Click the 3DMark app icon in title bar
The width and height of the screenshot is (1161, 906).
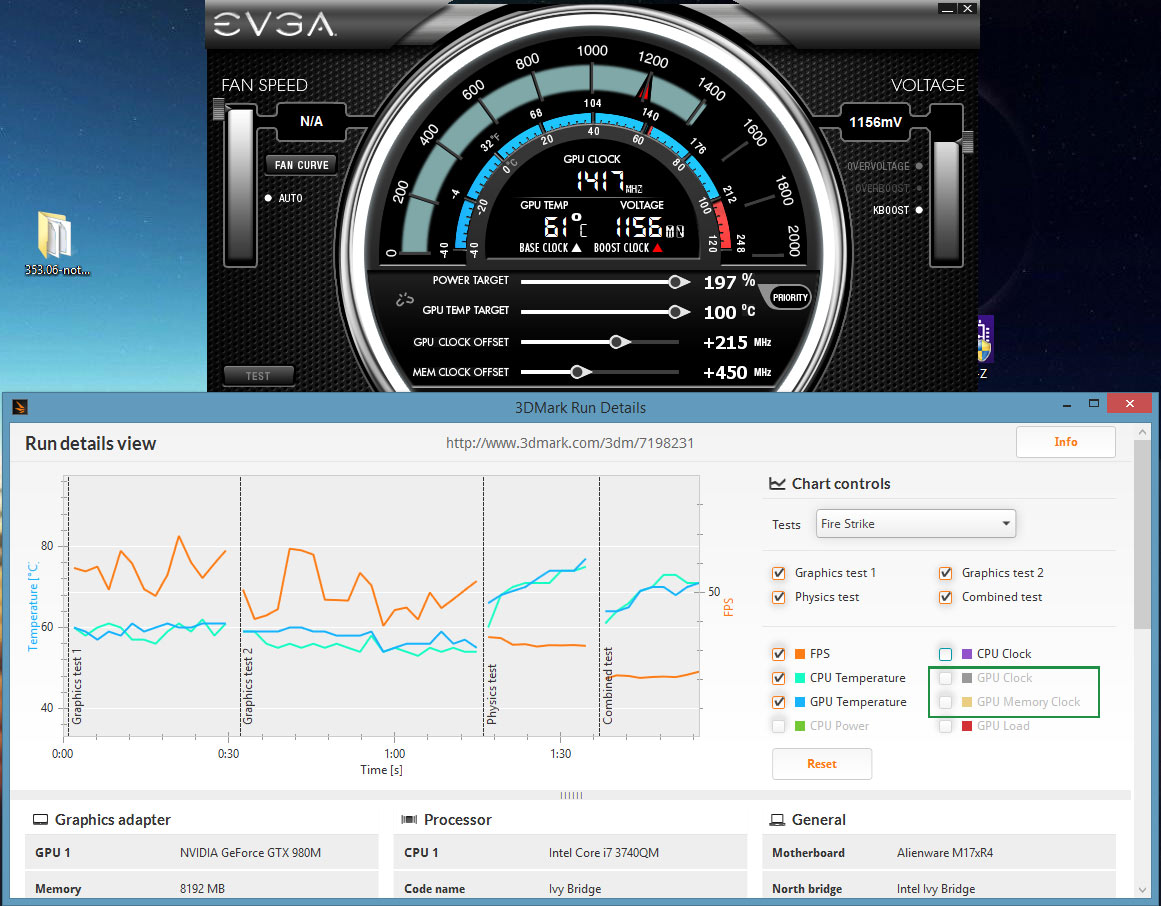point(20,407)
